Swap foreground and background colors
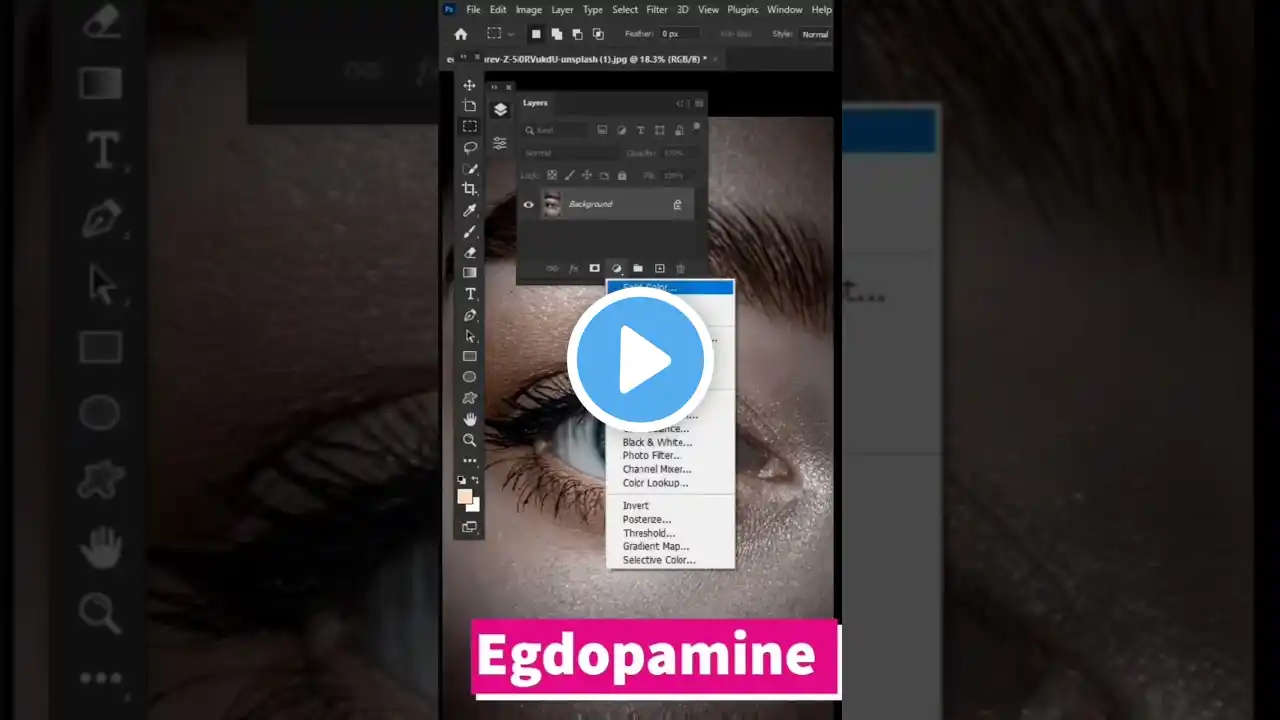The height and width of the screenshot is (720, 1280). [476, 480]
